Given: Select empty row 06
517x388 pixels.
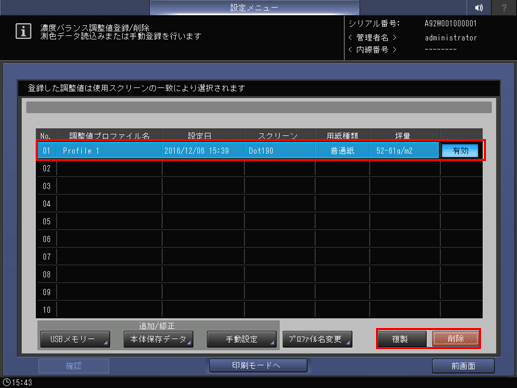Looking at the screenshot, I should pyautogui.click(x=259, y=239).
